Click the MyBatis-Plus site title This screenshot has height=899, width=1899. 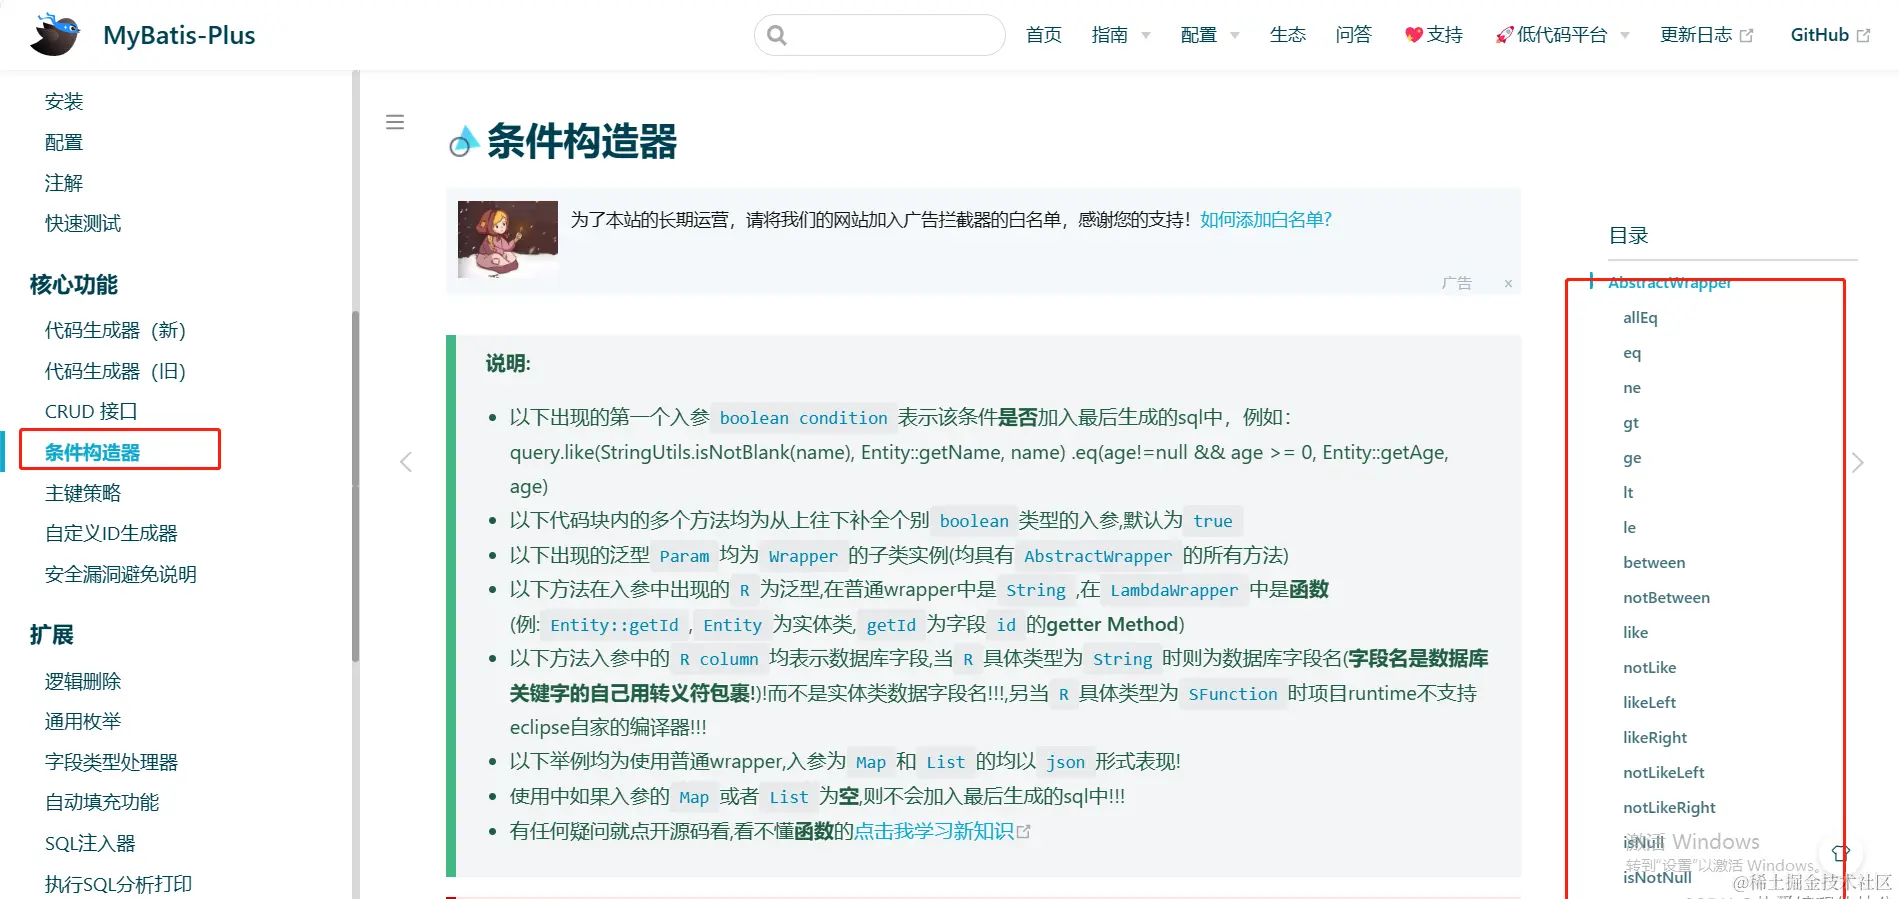[x=179, y=35]
